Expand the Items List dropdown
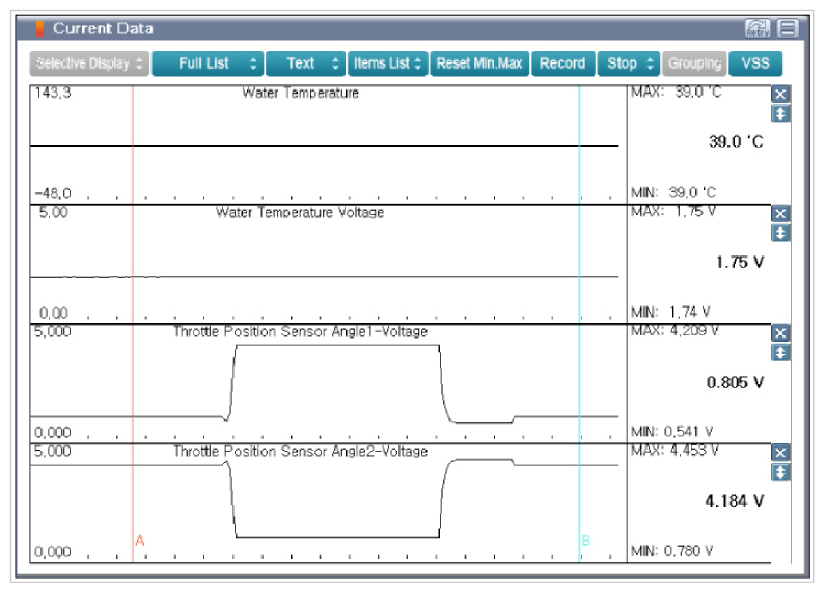 pos(388,63)
